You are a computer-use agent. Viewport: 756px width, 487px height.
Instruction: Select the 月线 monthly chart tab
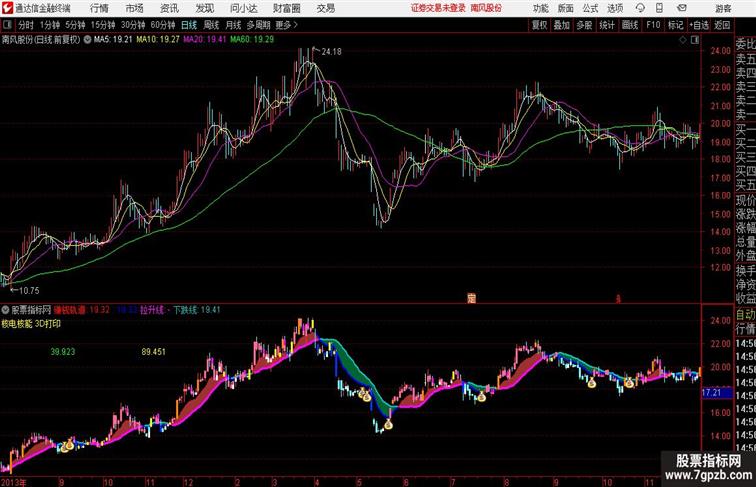233,25
